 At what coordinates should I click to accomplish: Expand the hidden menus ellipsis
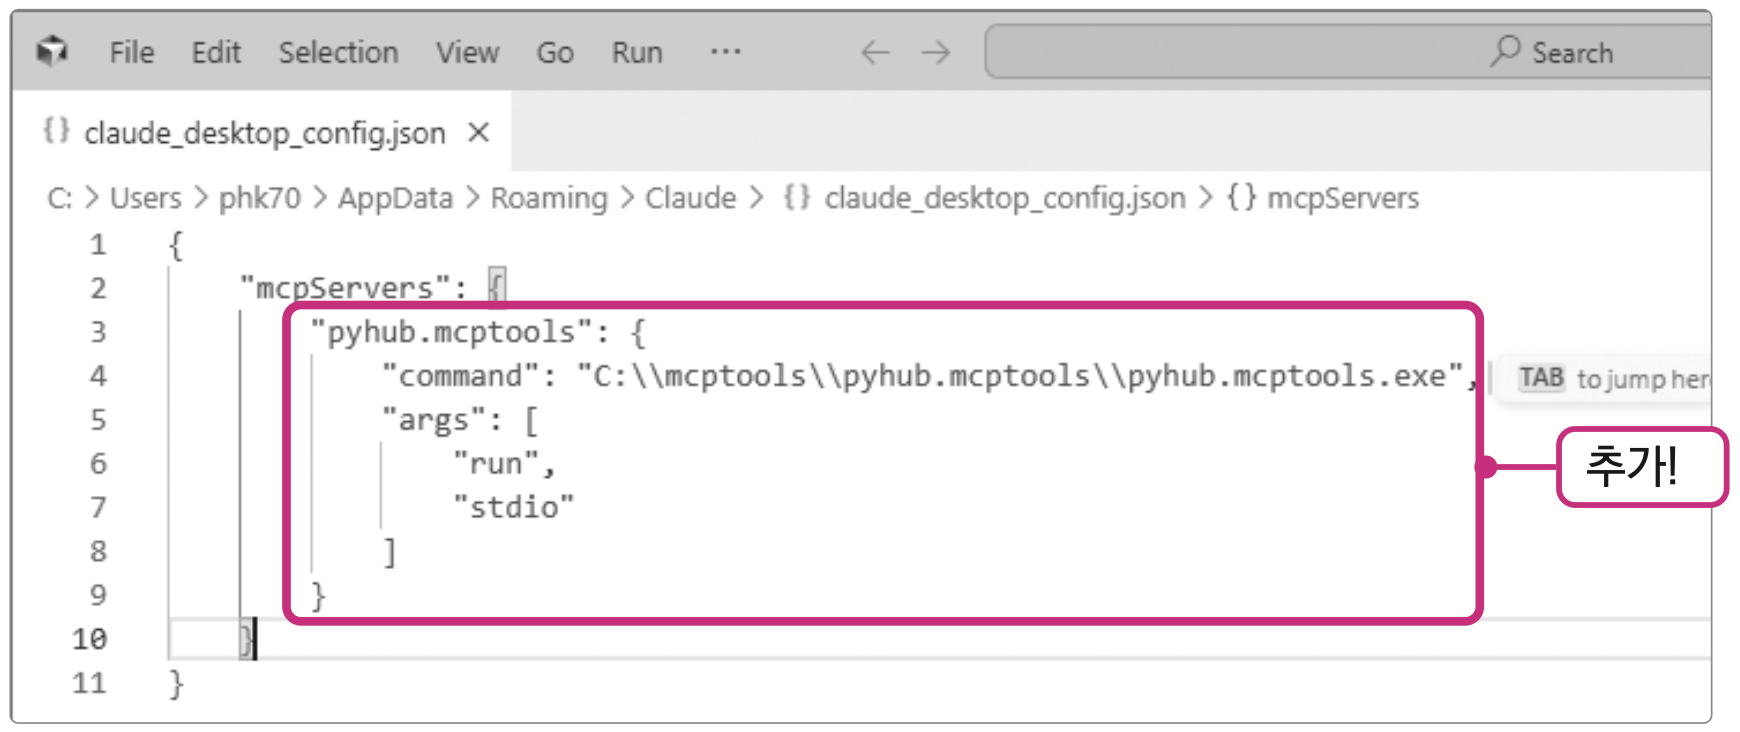tap(725, 52)
